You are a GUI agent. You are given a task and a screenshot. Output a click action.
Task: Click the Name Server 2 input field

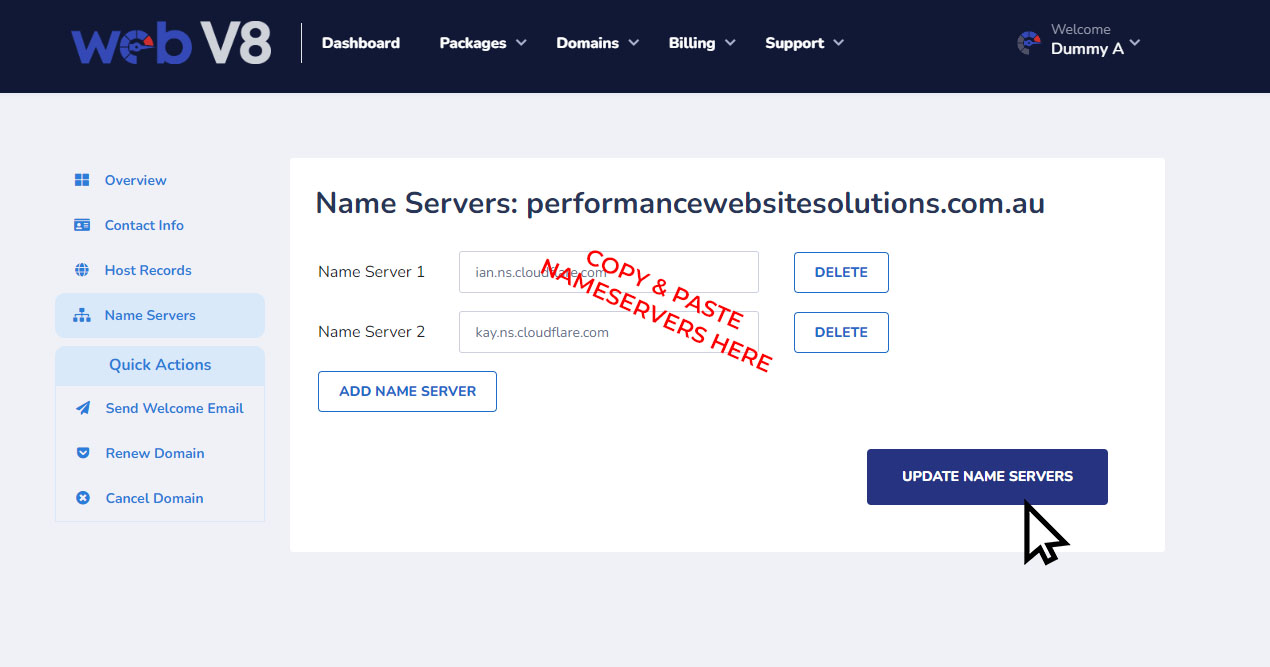tap(608, 332)
